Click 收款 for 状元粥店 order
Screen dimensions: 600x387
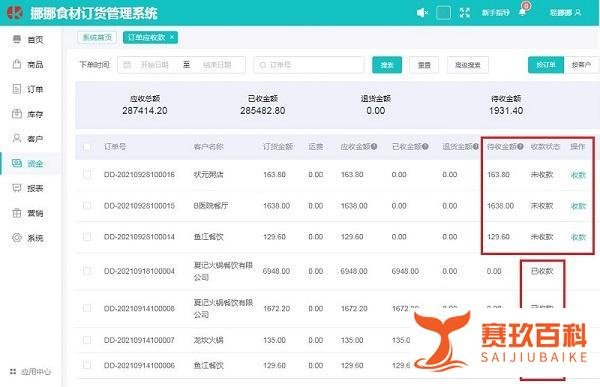coord(578,175)
